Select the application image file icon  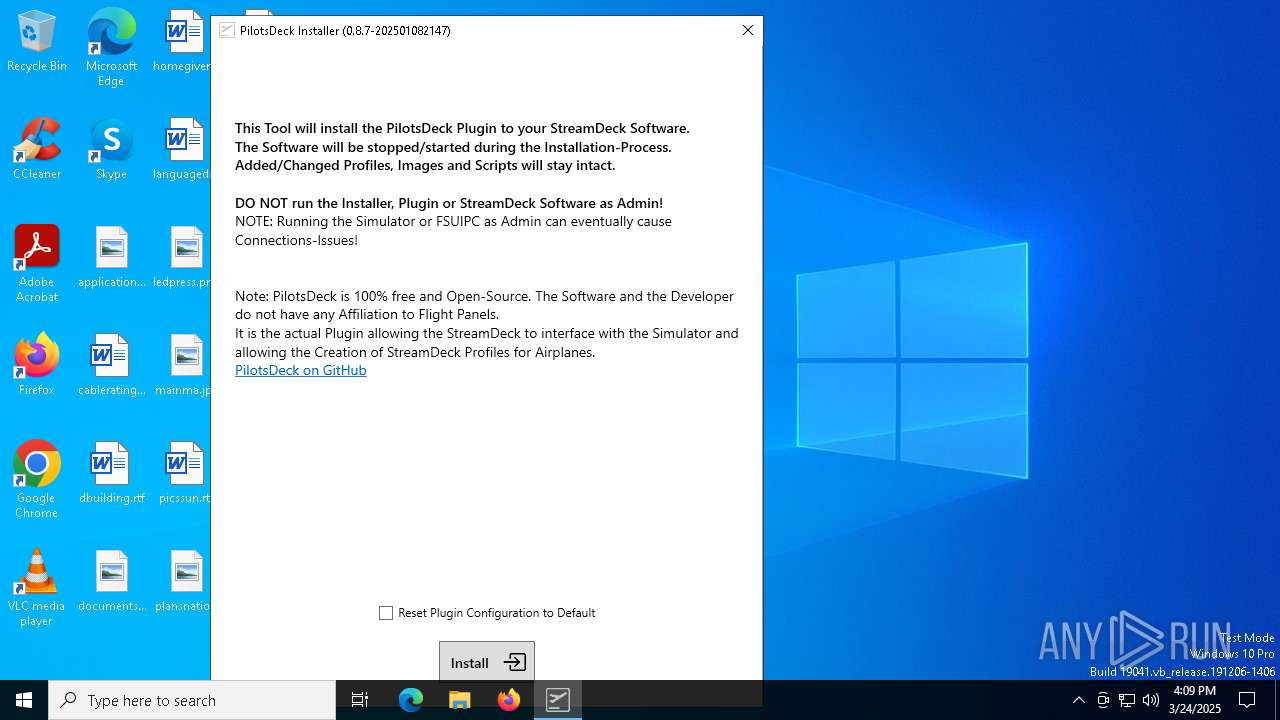coord(111,257)
